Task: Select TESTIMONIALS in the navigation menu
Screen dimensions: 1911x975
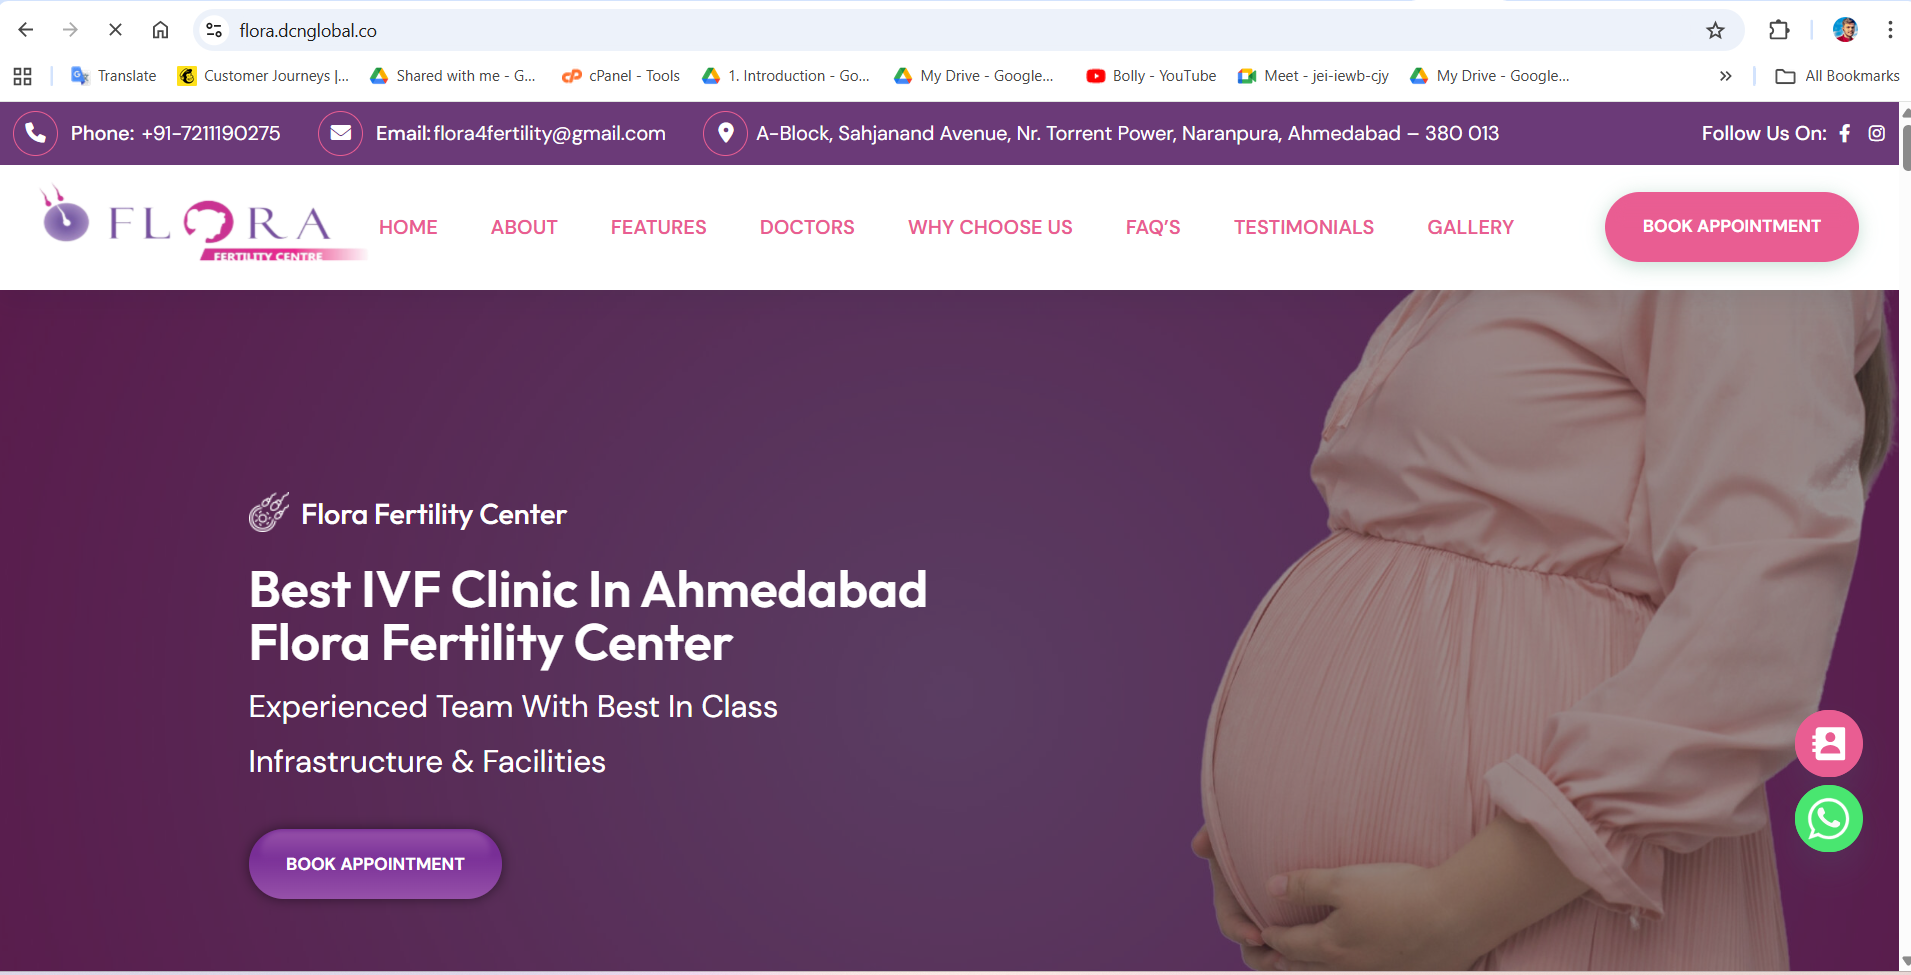Action: [x=1304, y=227]
